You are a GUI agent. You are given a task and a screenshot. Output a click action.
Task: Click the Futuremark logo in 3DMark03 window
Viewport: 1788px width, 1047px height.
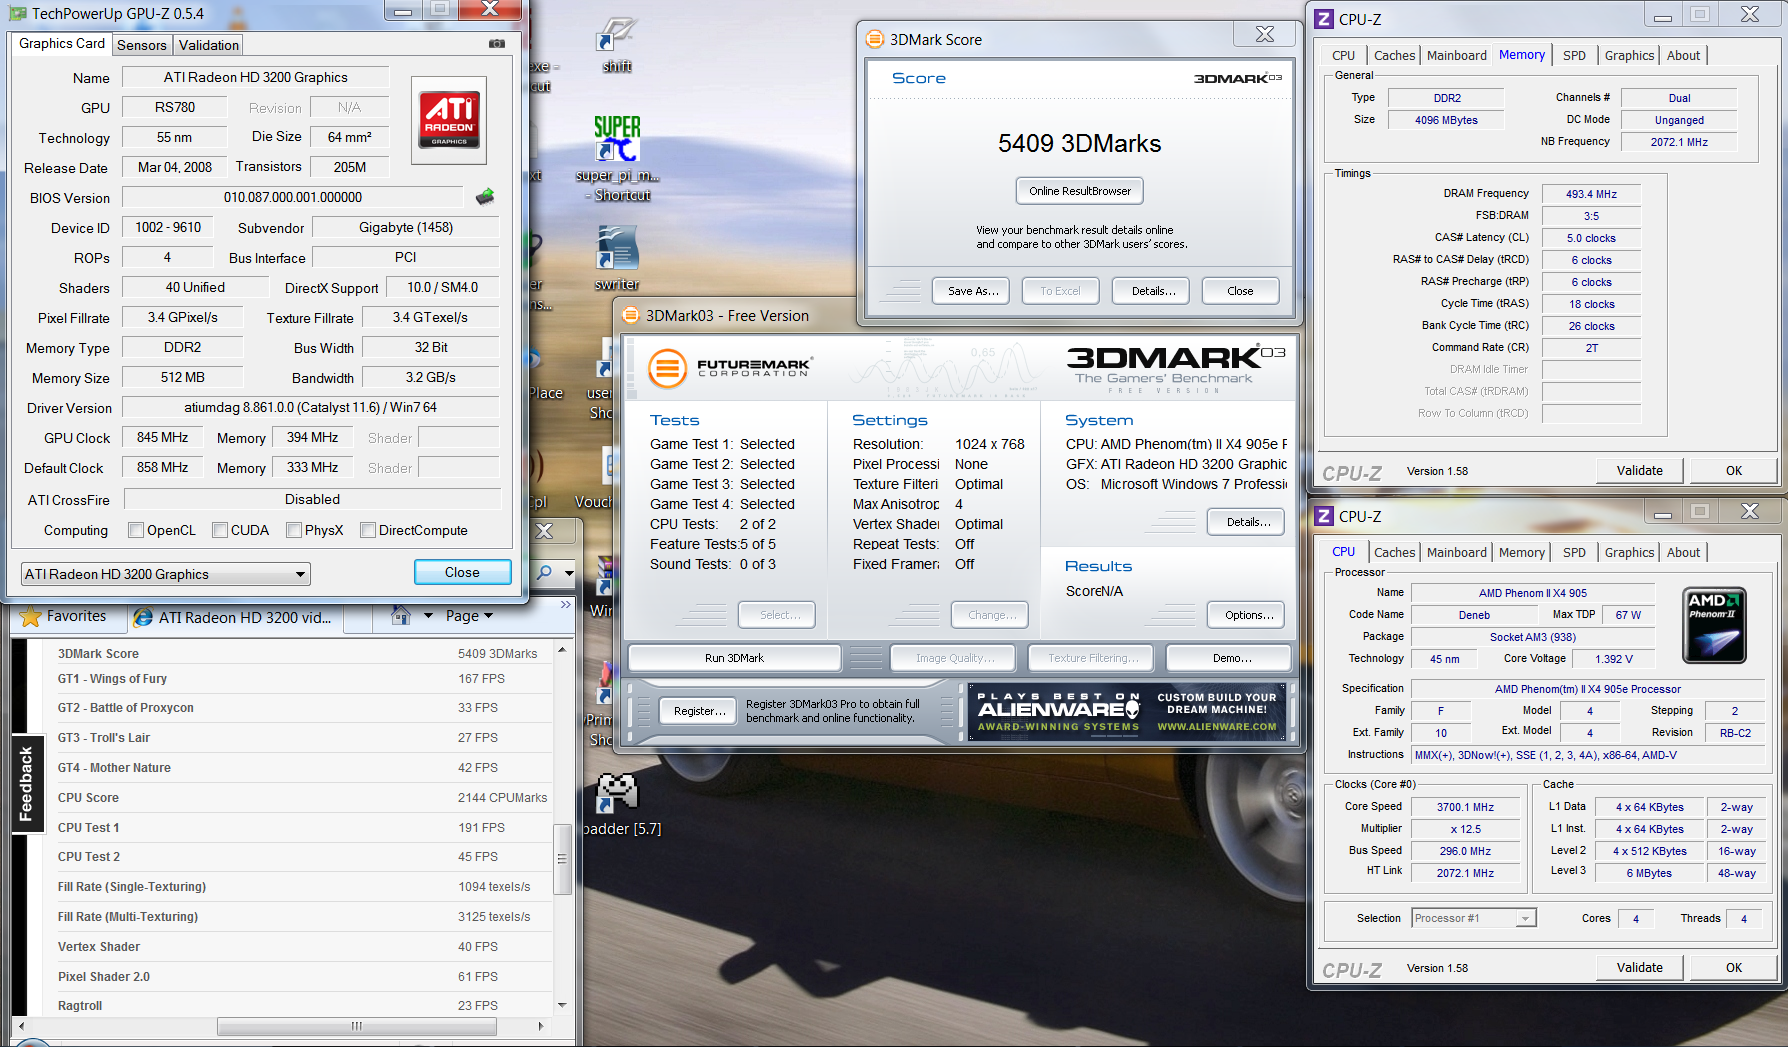point(730,367)
